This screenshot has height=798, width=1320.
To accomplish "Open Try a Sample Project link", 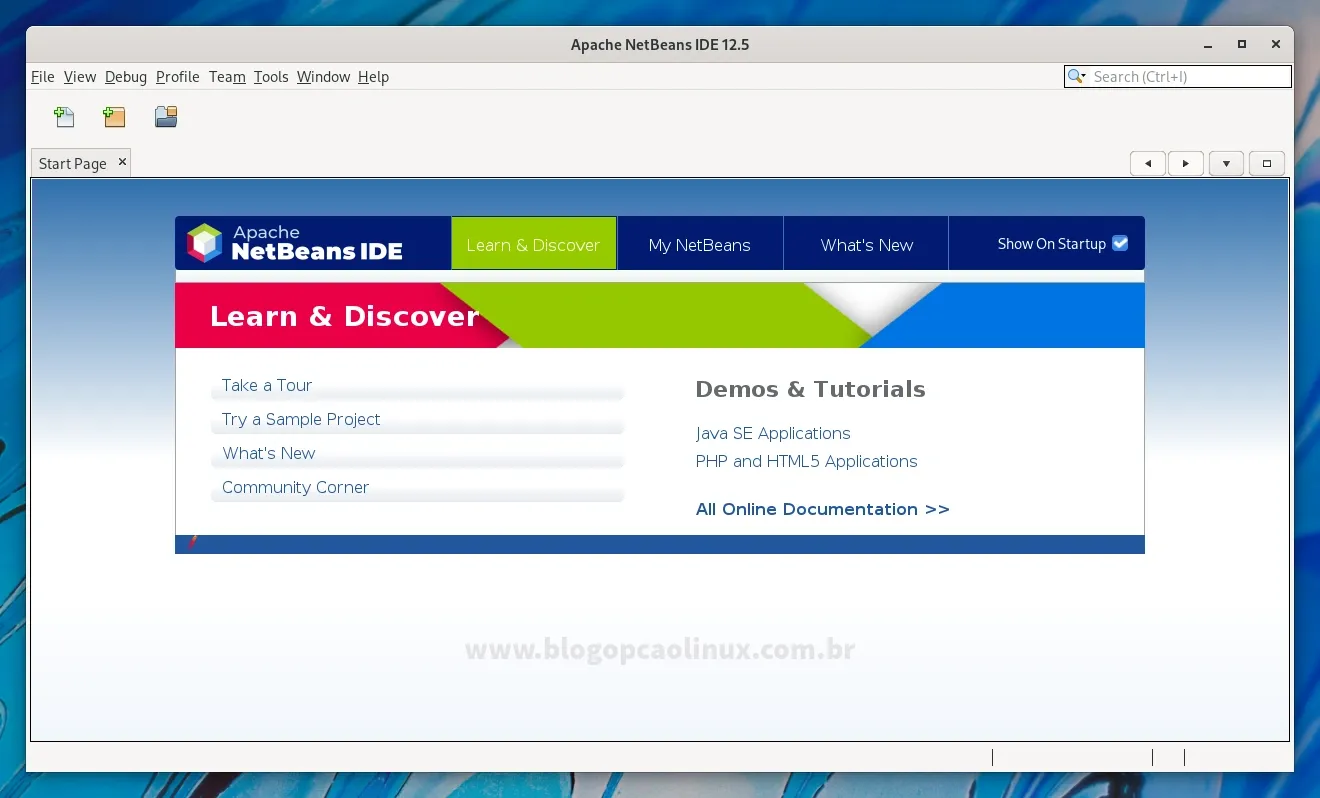I will pos(301,419).
